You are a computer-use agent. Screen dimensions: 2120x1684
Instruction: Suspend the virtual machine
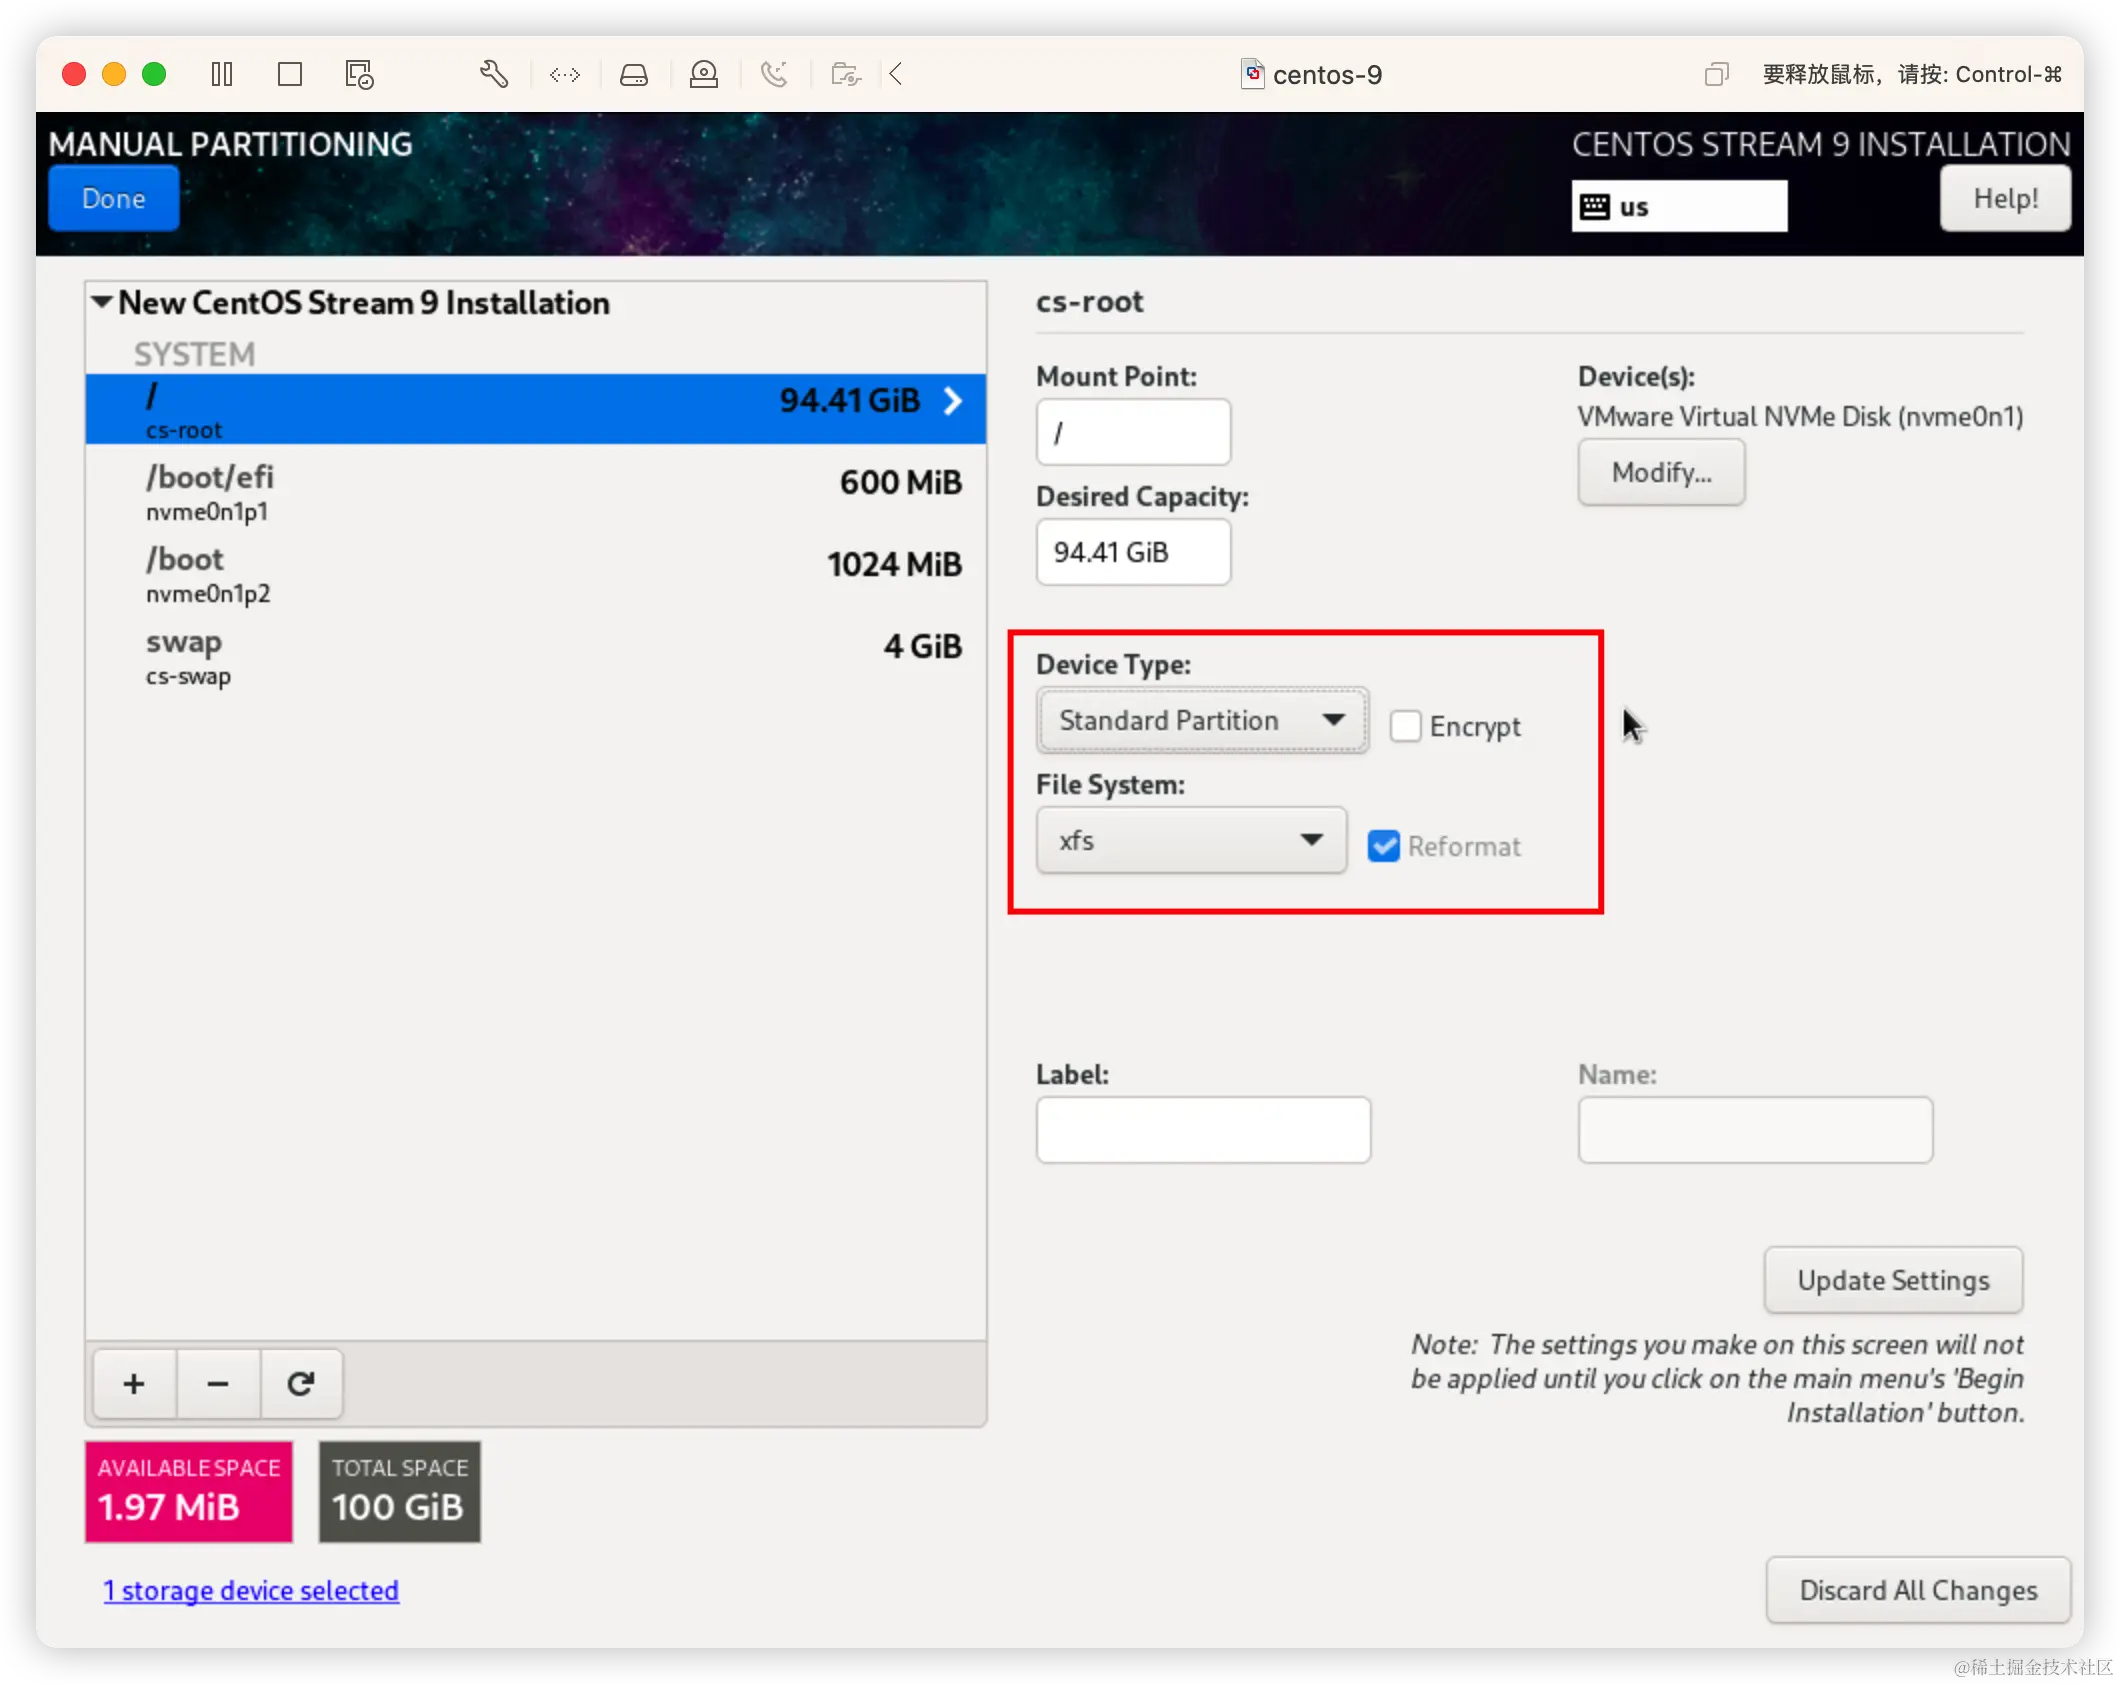(x=222, y=74)
